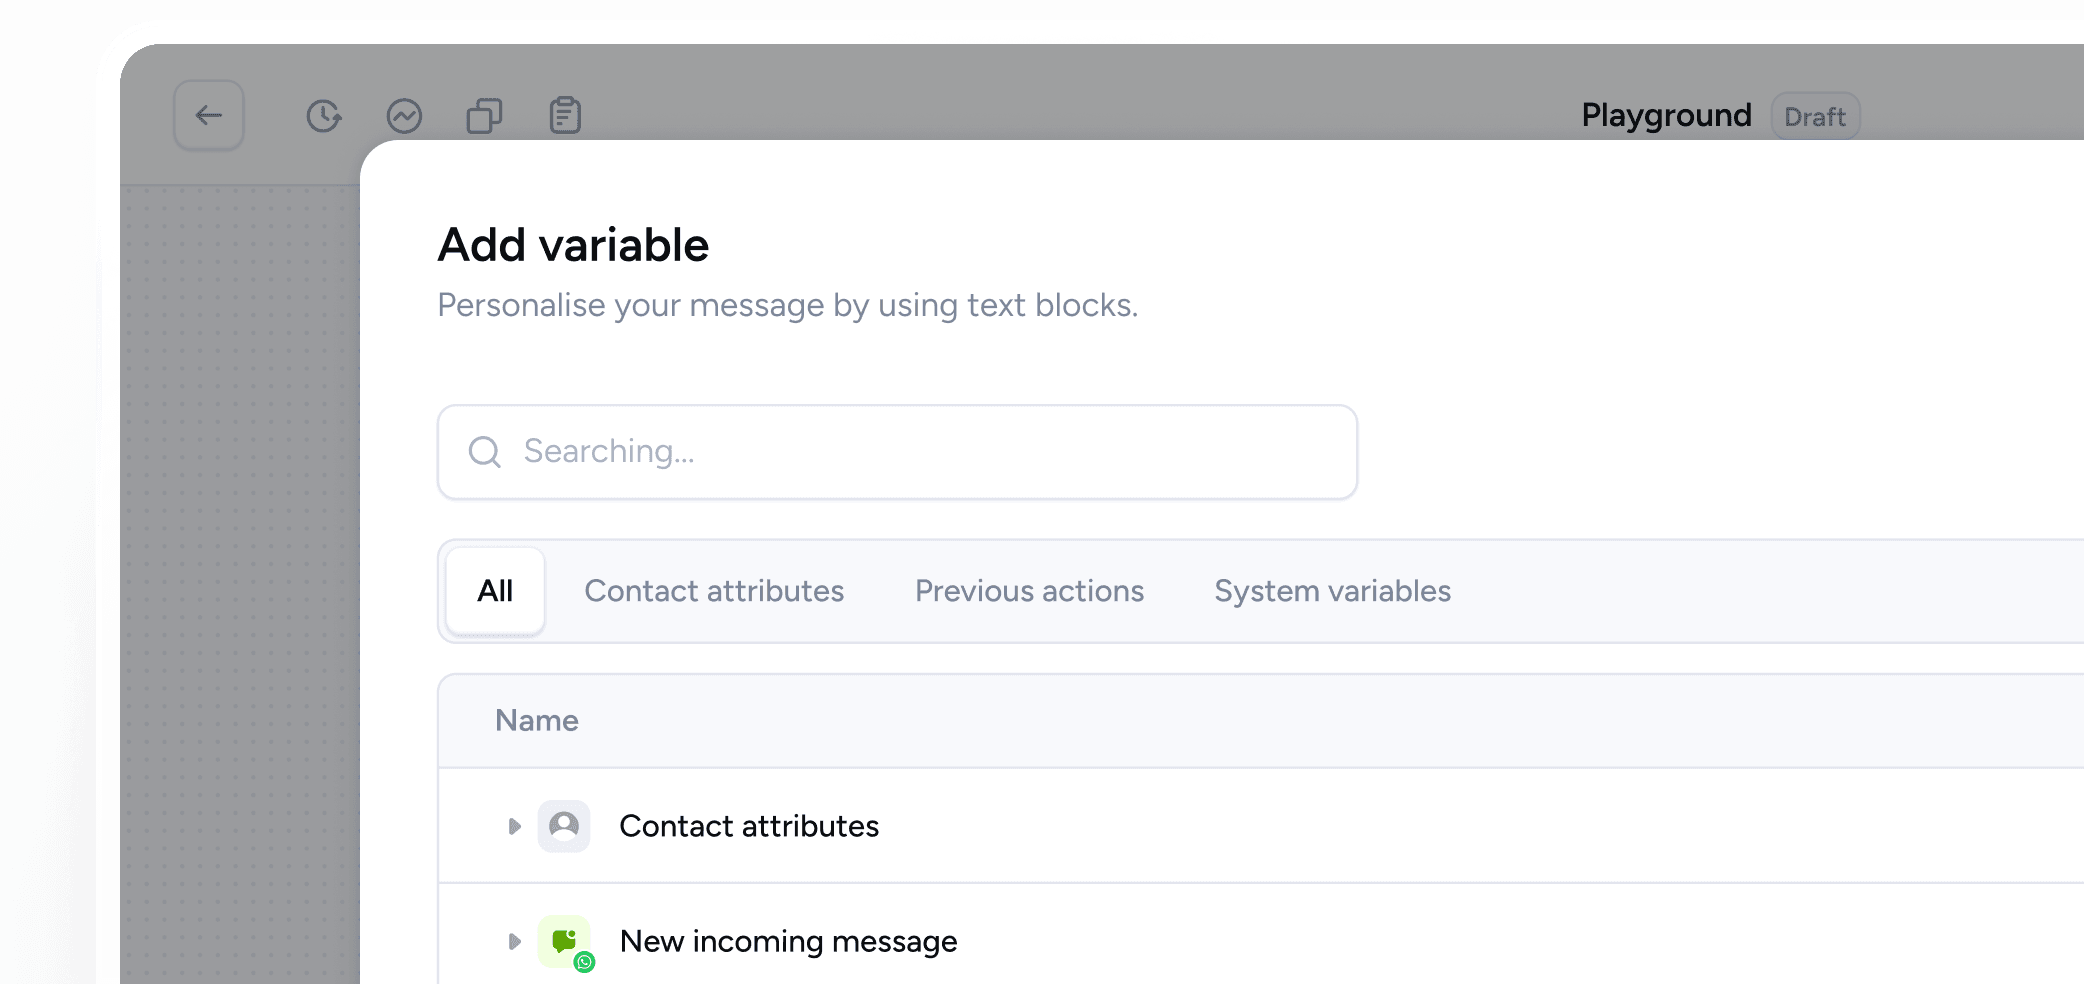Open the version history clock icon
The width and height of the screenshot is (2084, 984).
point(324,116)
